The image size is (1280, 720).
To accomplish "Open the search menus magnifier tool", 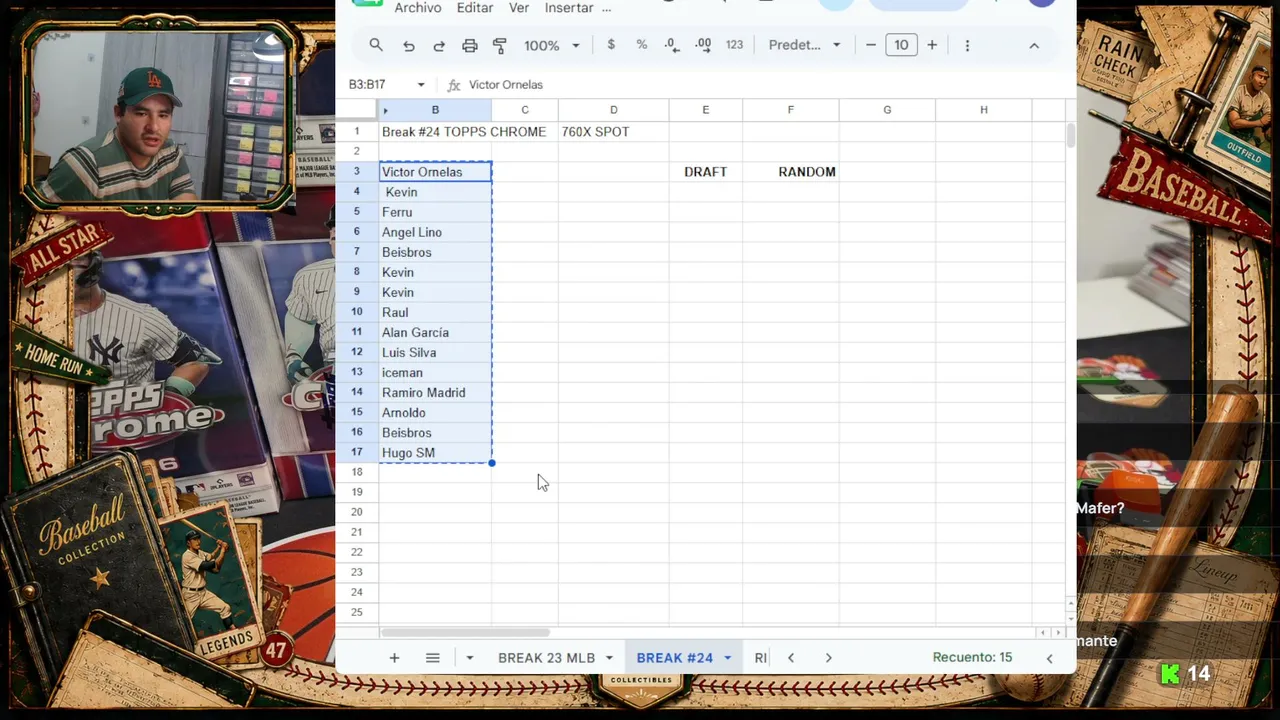I will 376,45.
